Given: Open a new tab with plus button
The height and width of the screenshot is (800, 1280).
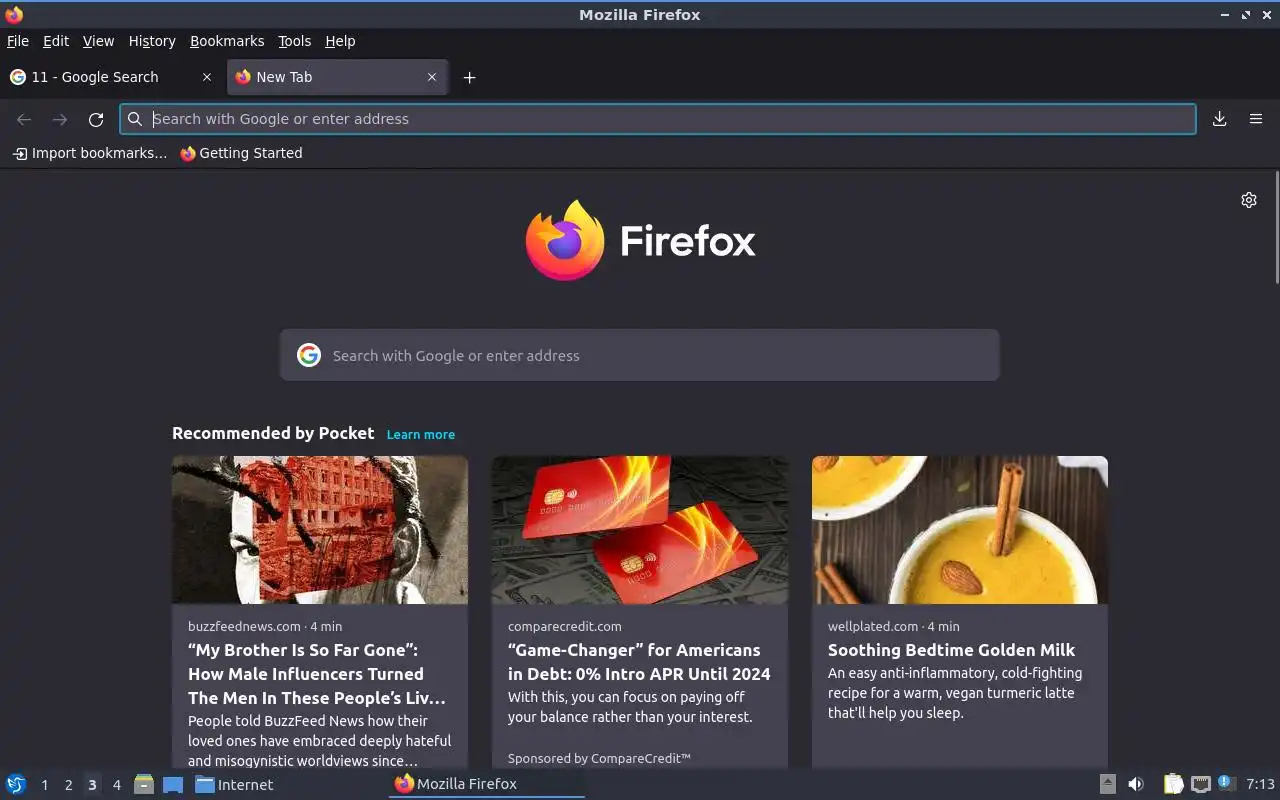Looking at the screenshot, I should pyautogui.click(x=469, y=77).
